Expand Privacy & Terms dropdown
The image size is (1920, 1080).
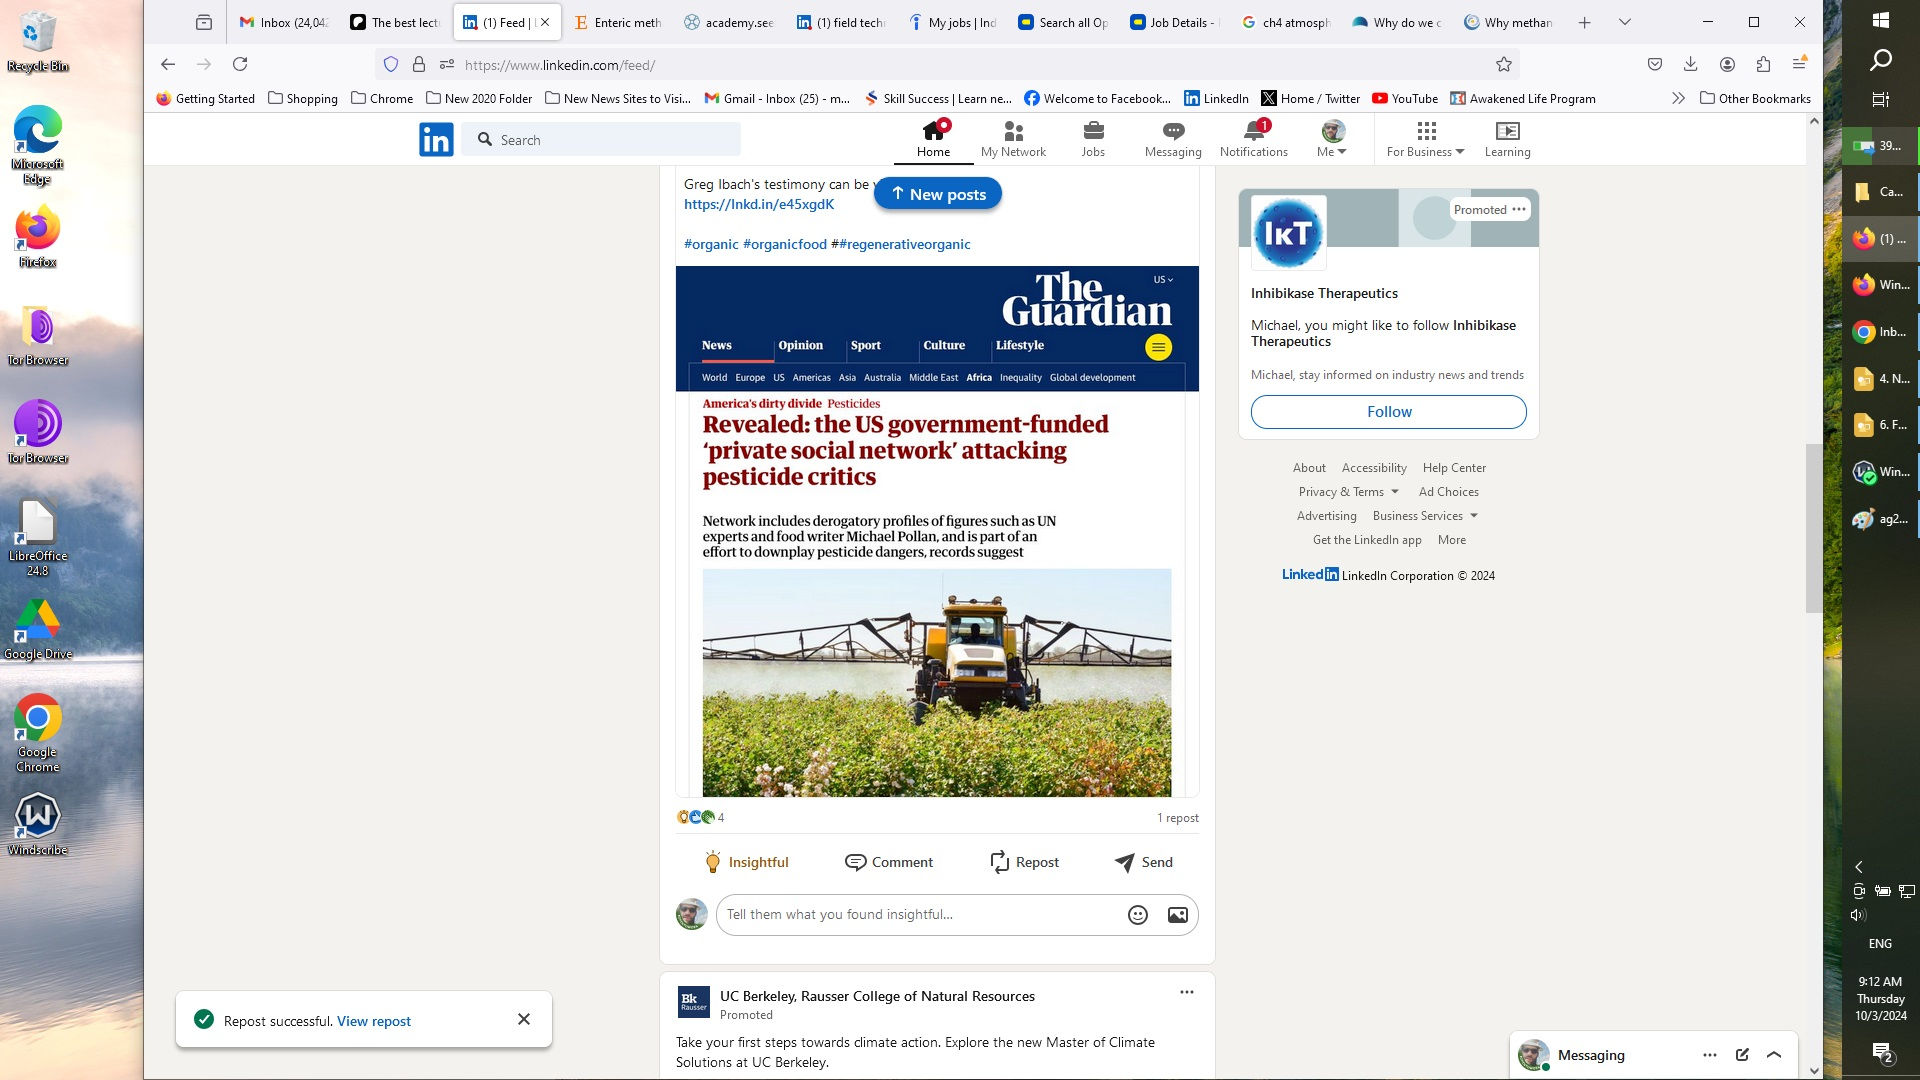[1348, 492]
